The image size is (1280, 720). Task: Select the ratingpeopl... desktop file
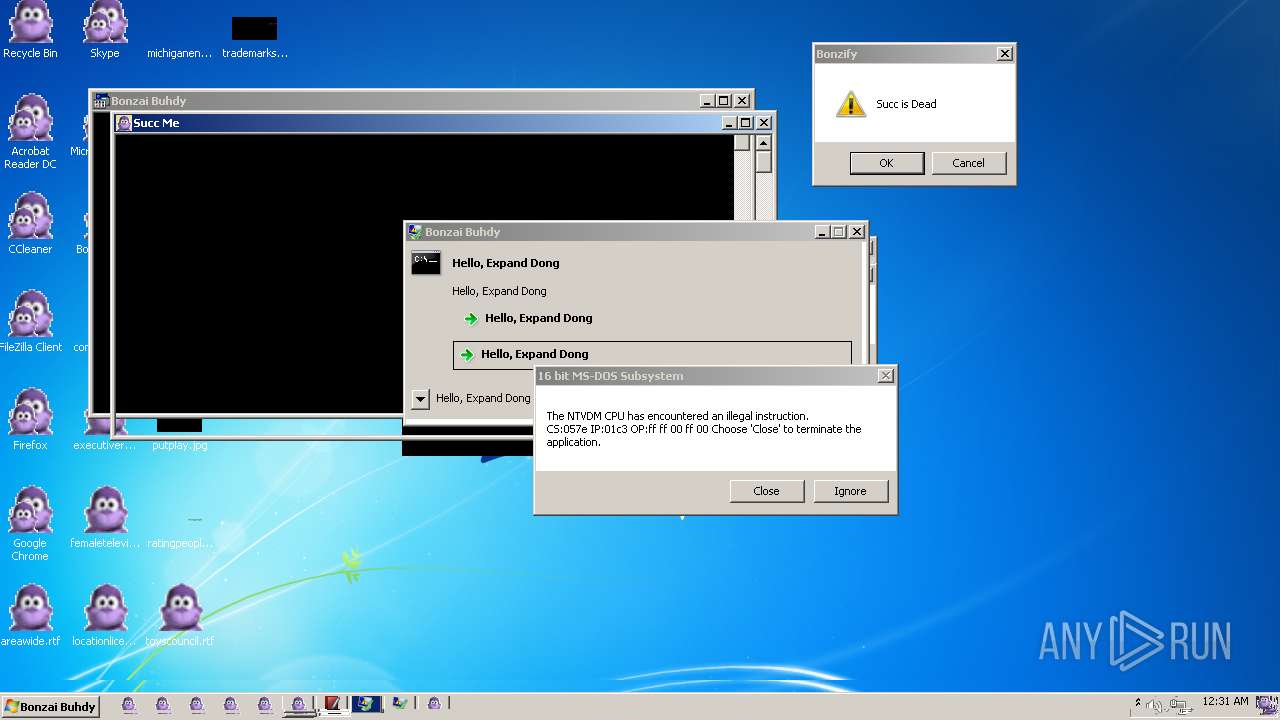(180, 543)
